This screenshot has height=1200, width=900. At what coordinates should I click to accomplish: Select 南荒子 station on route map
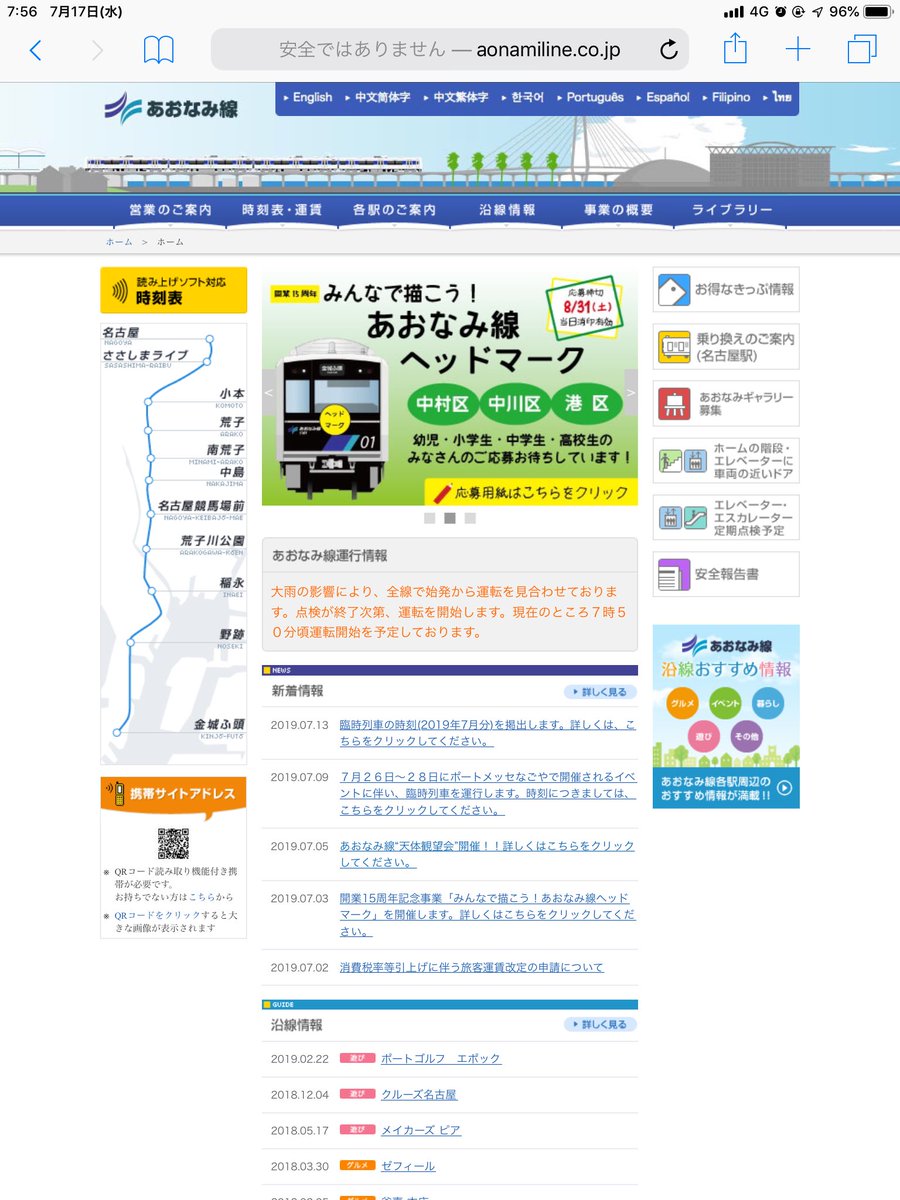[x=225, y=453]
